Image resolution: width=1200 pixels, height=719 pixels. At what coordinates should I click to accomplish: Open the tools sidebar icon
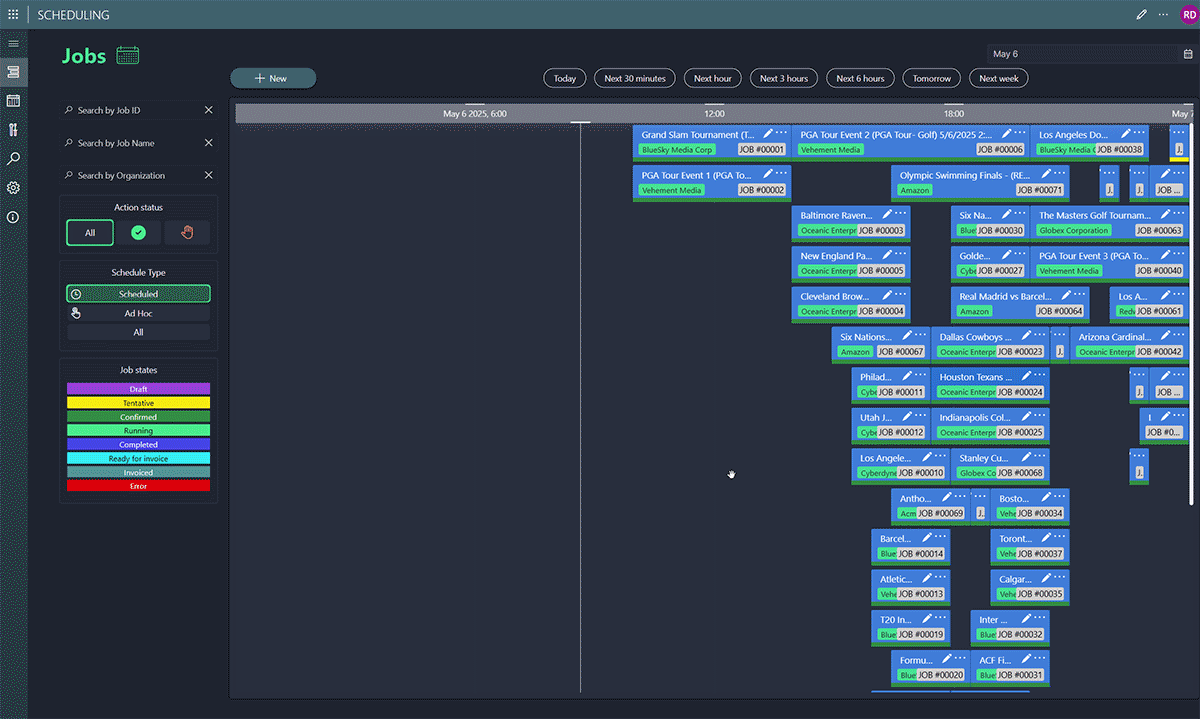[13, 130]
